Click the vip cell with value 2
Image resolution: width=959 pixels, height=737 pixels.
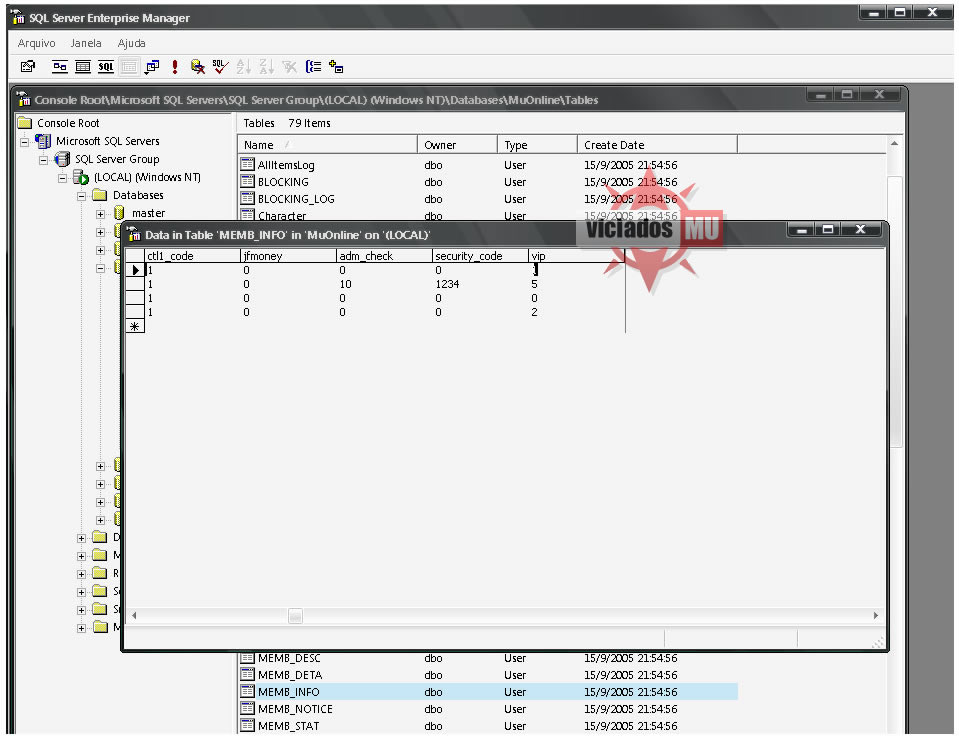[x=576, y=312]
